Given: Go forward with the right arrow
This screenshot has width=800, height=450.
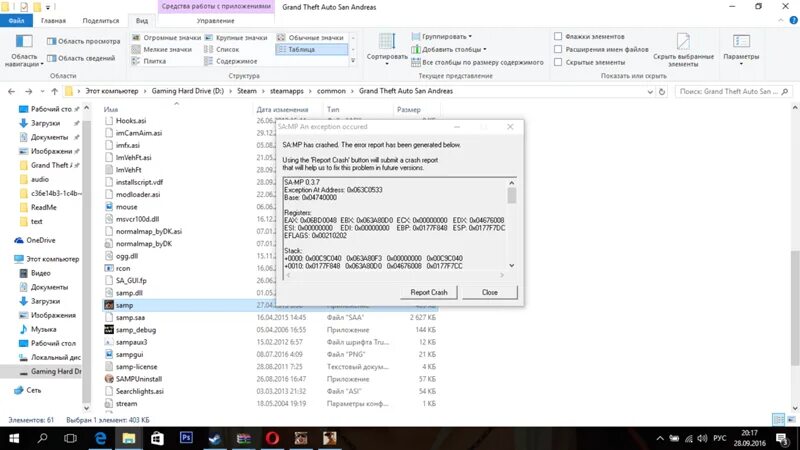Looking at the screenshot, I should [29, 91].
